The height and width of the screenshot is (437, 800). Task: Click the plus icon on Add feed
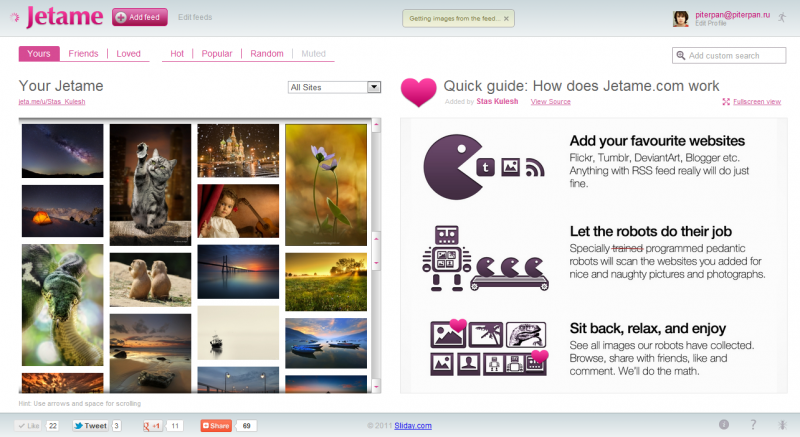[121, 17]
